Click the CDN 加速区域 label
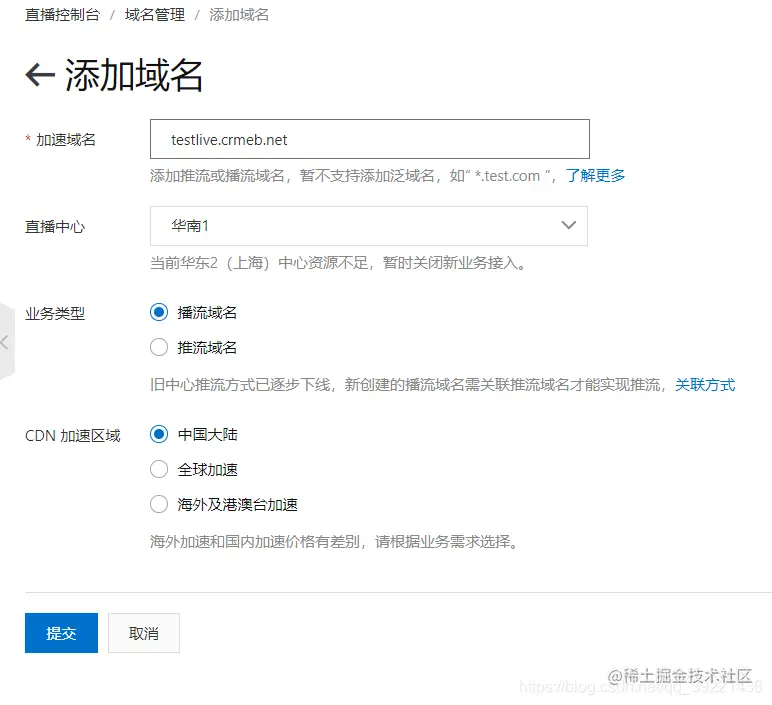 pos(73,436)
